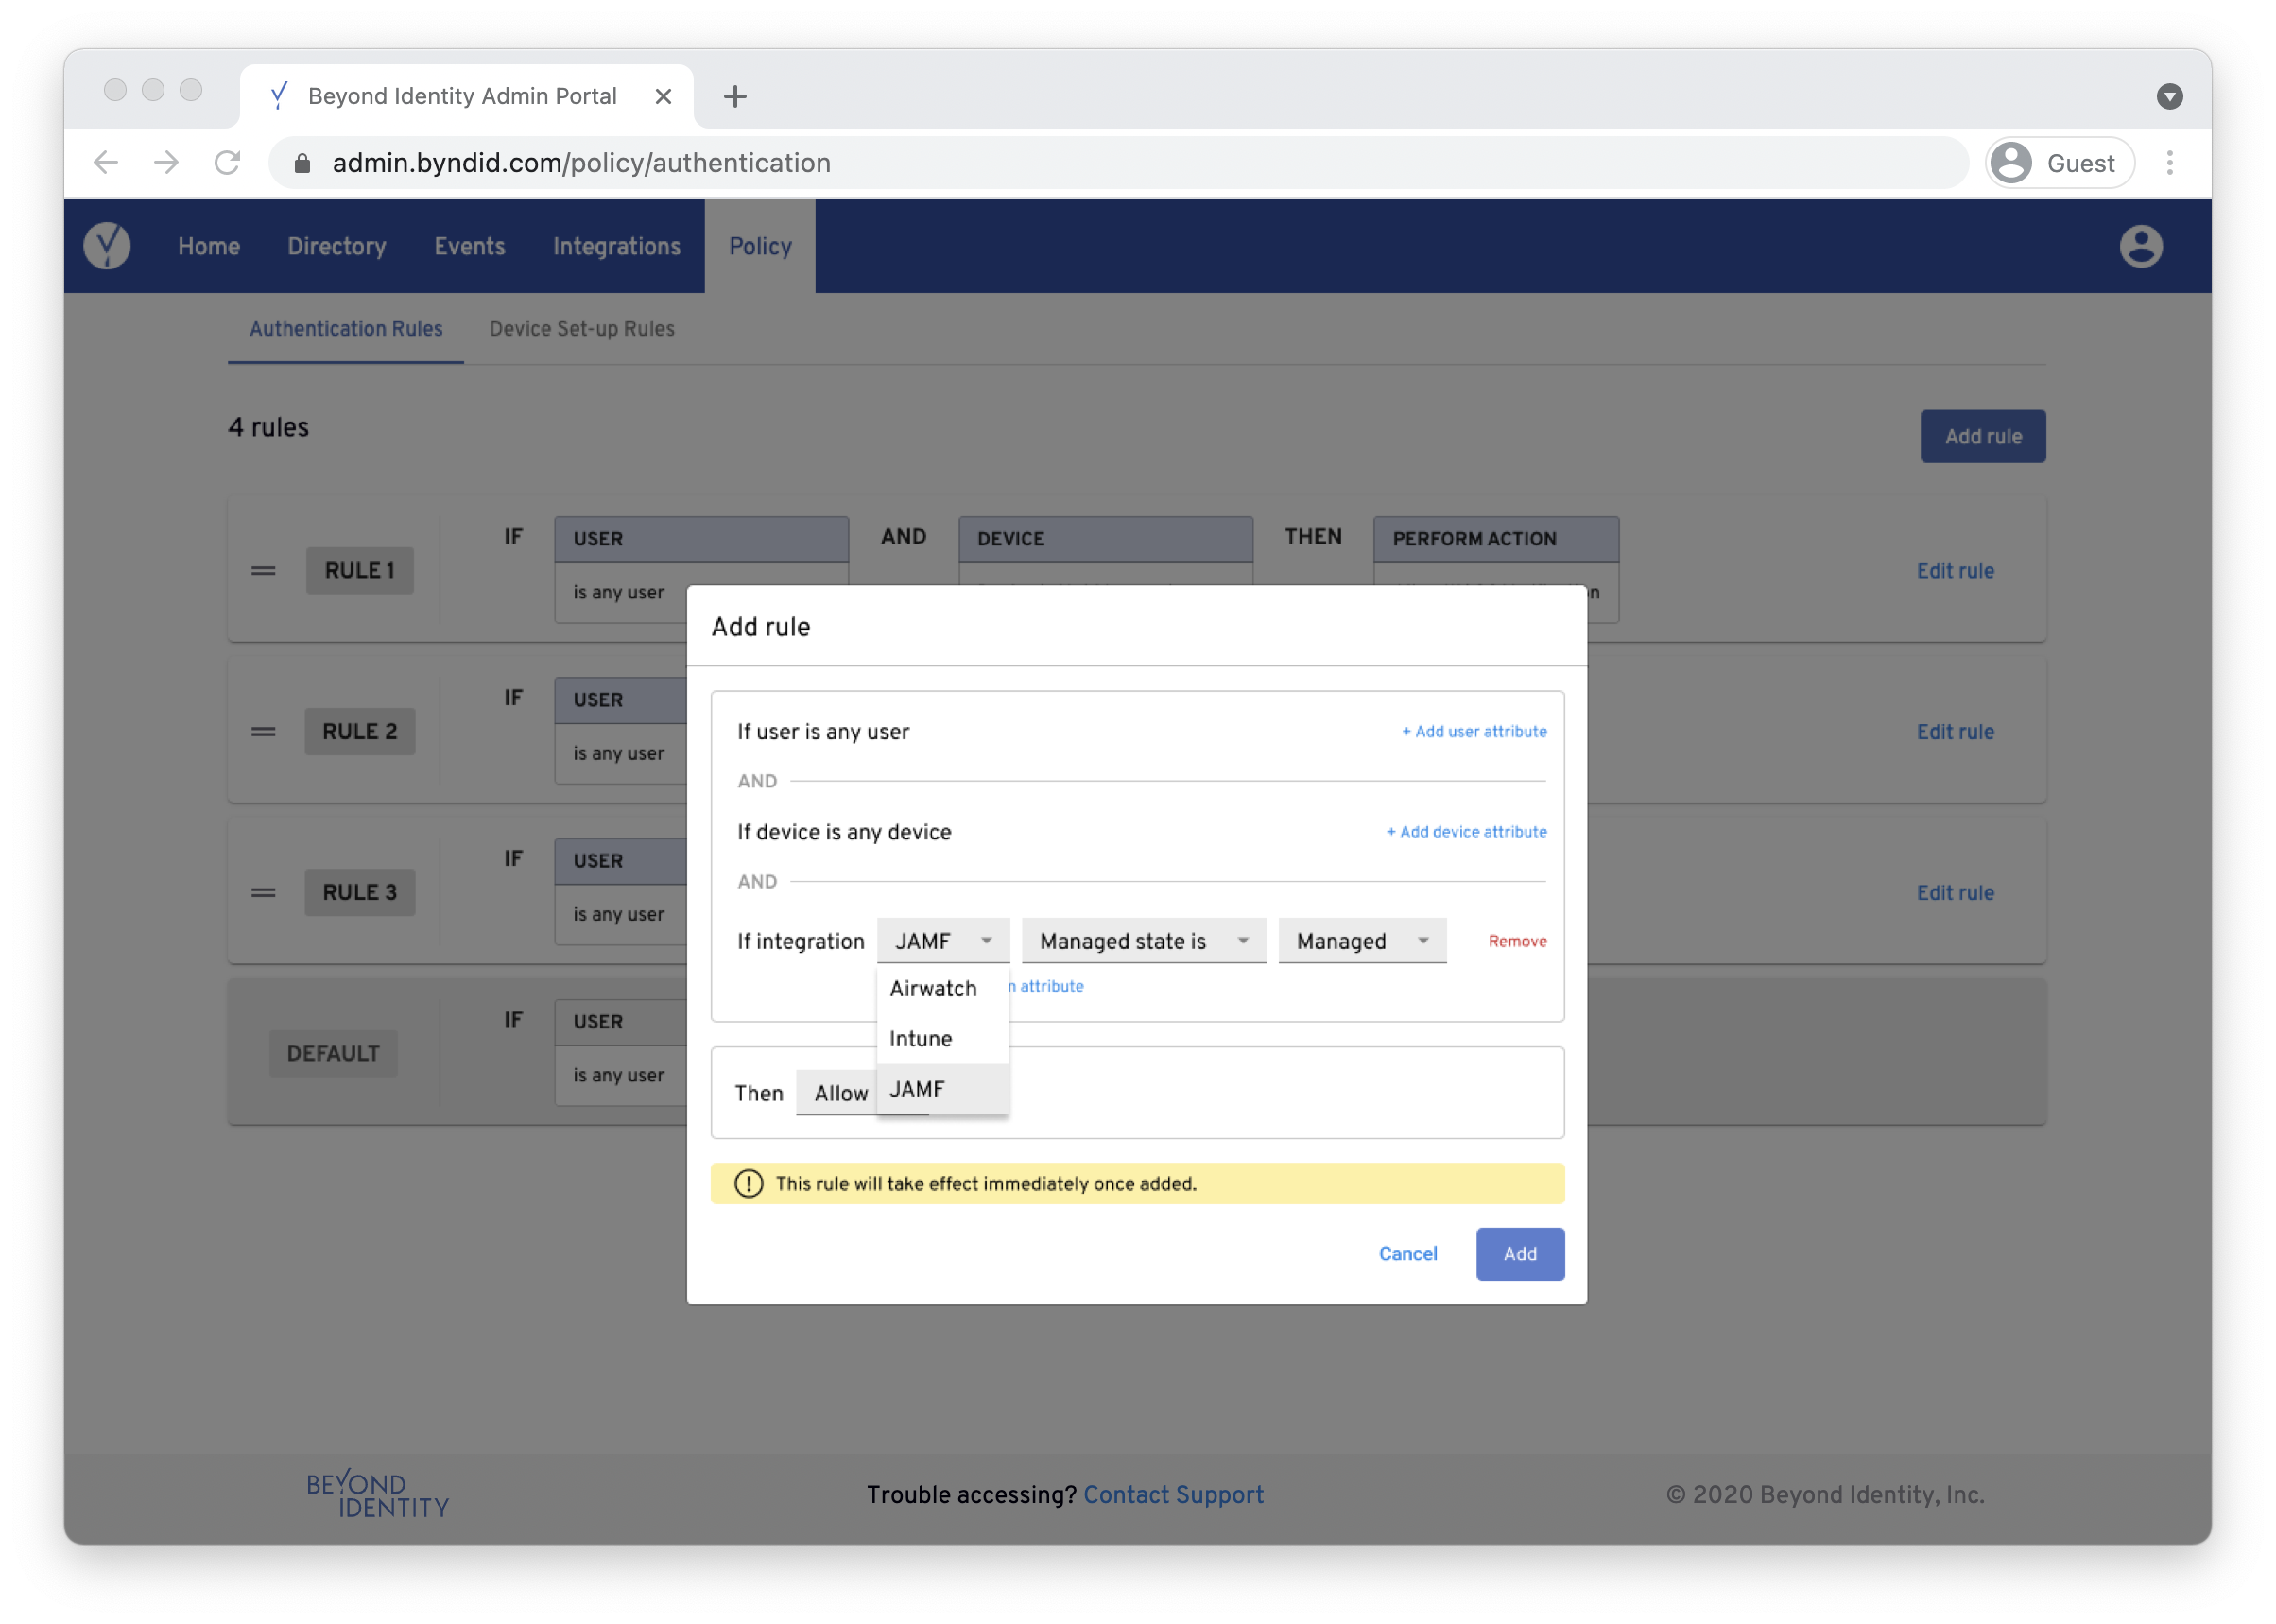Image resolution: width=2276 pixels, height=1624 pixels.
Task: Open the Managed value dropdown
Action: coord(1362,941)
